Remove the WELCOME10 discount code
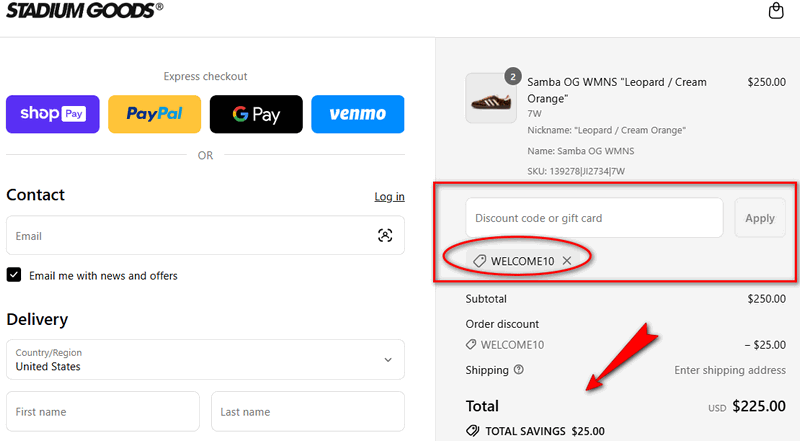 click(x=567, y=261)
